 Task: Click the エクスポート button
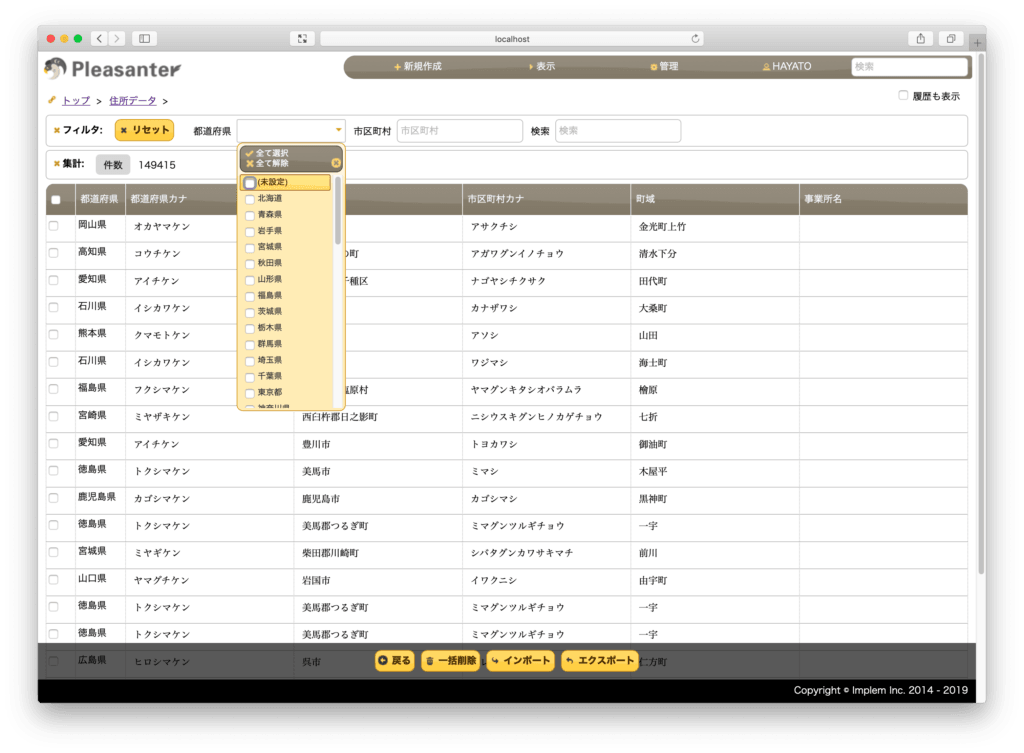click(600, 660)
